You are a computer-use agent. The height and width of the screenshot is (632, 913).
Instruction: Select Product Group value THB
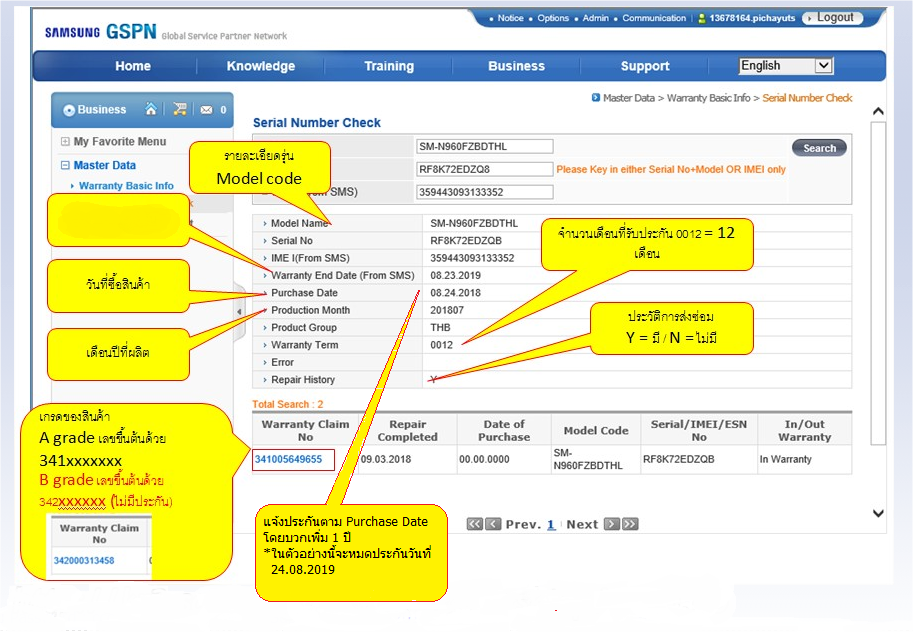click(440, 327)
